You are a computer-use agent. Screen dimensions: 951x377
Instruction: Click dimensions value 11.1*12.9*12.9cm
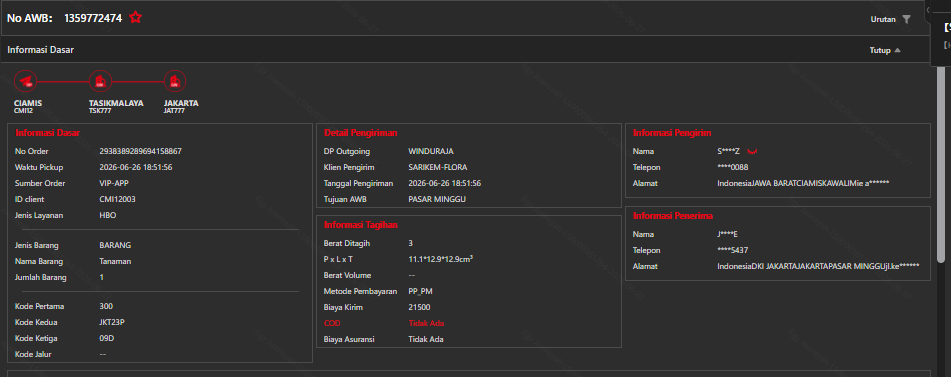tap(441, 259)
